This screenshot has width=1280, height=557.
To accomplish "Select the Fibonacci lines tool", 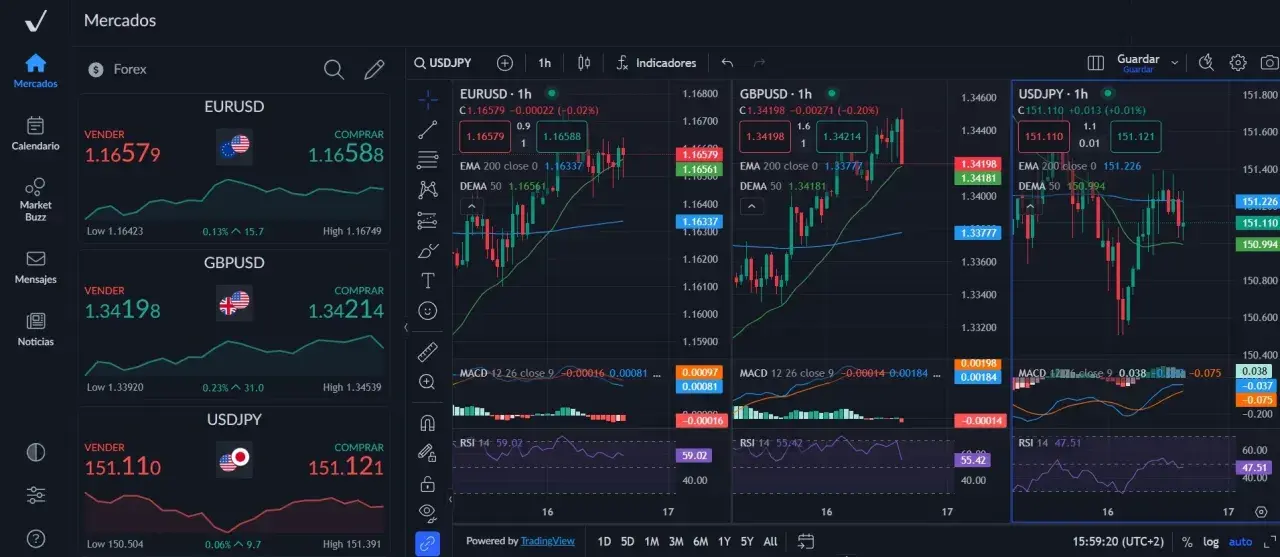I will 428,159.
